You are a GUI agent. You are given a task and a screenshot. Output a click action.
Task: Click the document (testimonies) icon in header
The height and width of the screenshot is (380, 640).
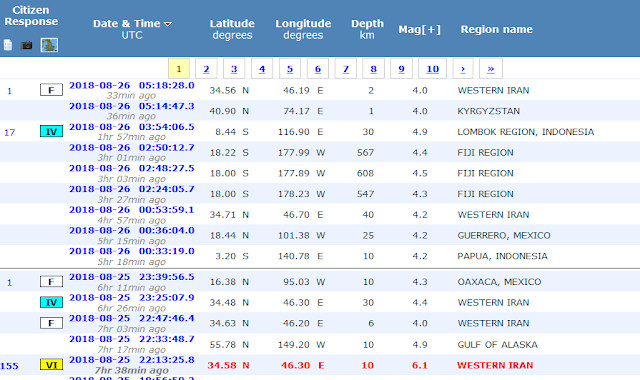coord(8,45)
